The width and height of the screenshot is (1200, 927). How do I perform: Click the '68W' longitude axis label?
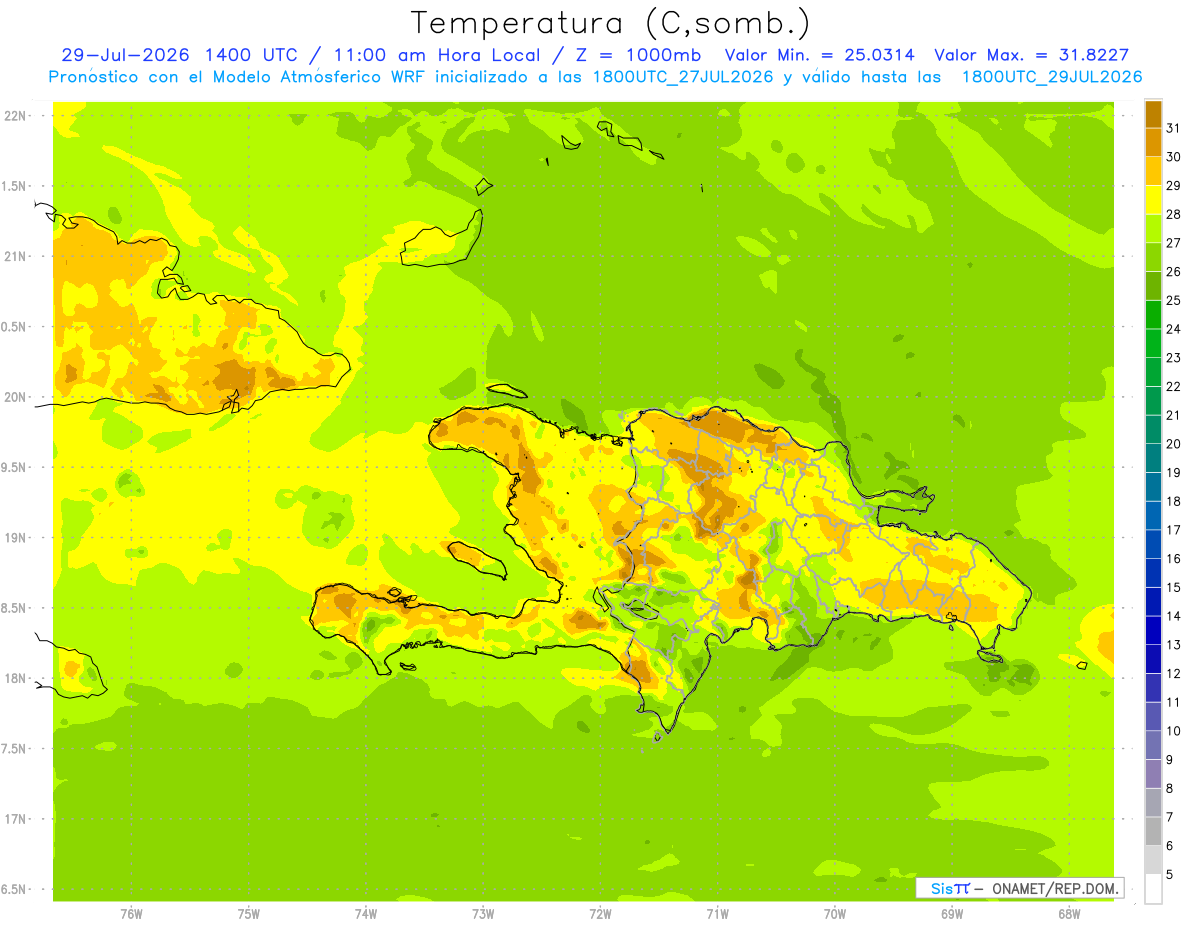(1069, 915)
